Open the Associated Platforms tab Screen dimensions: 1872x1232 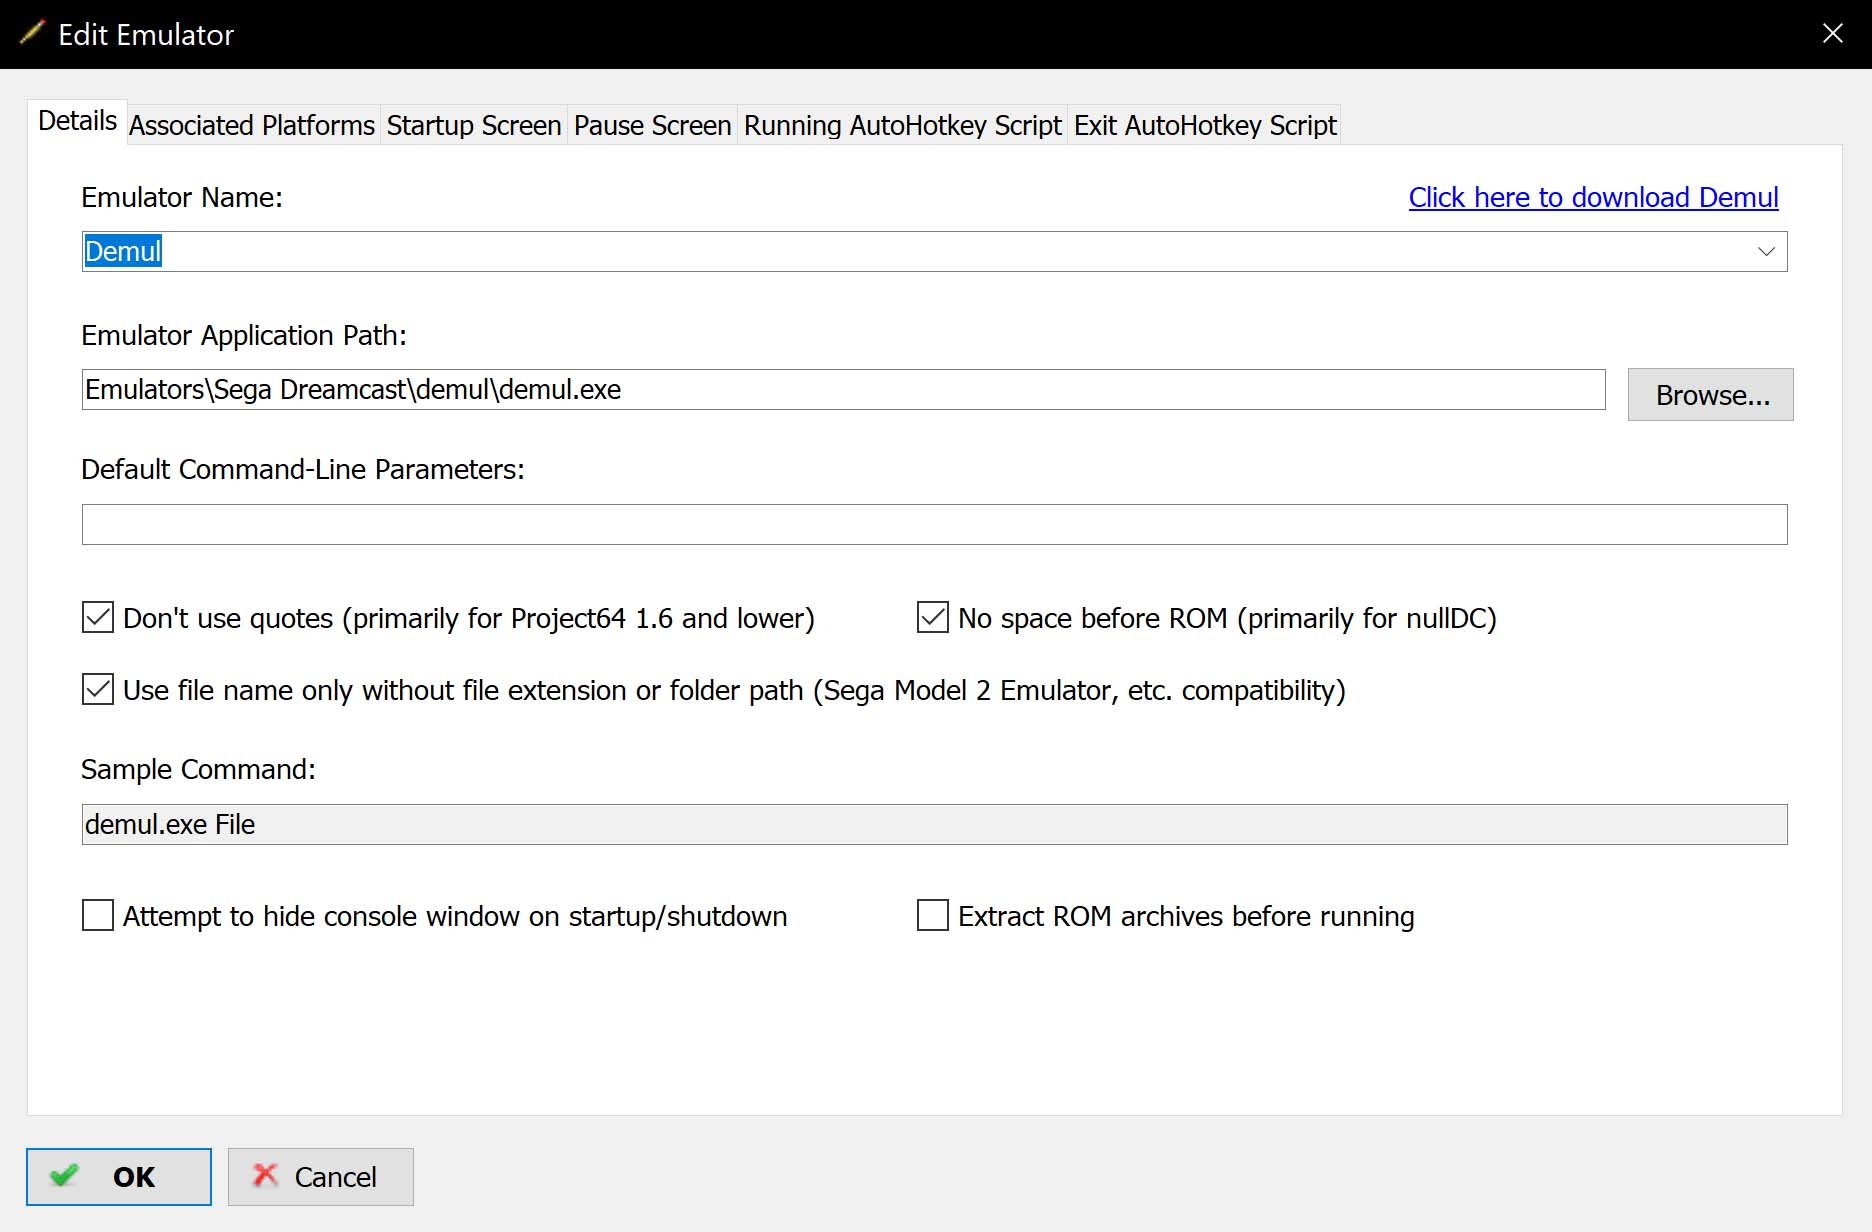[252, 125]
